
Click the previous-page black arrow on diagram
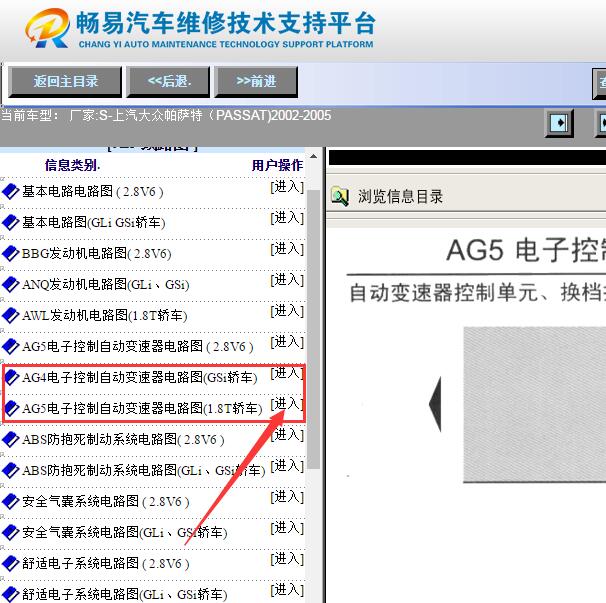436,404
